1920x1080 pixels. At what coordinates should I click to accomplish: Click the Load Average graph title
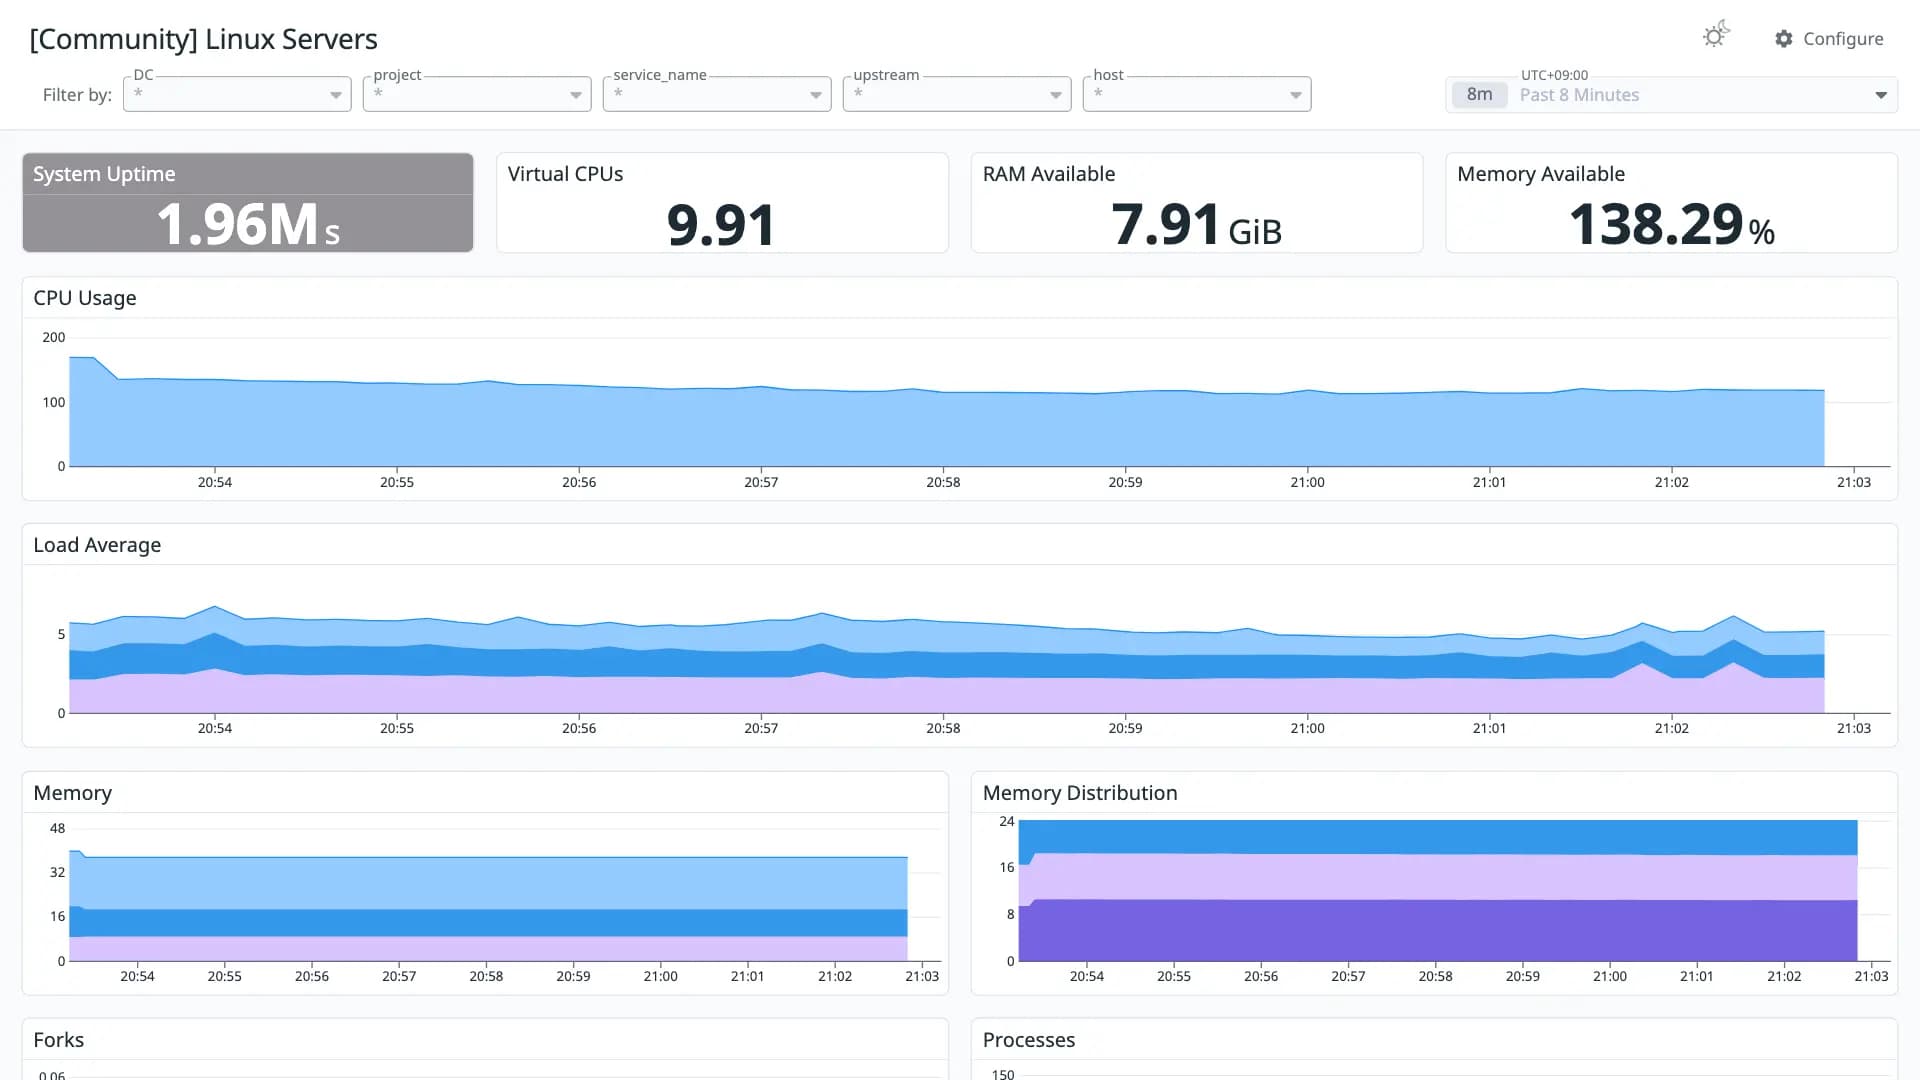pos(97,545)
